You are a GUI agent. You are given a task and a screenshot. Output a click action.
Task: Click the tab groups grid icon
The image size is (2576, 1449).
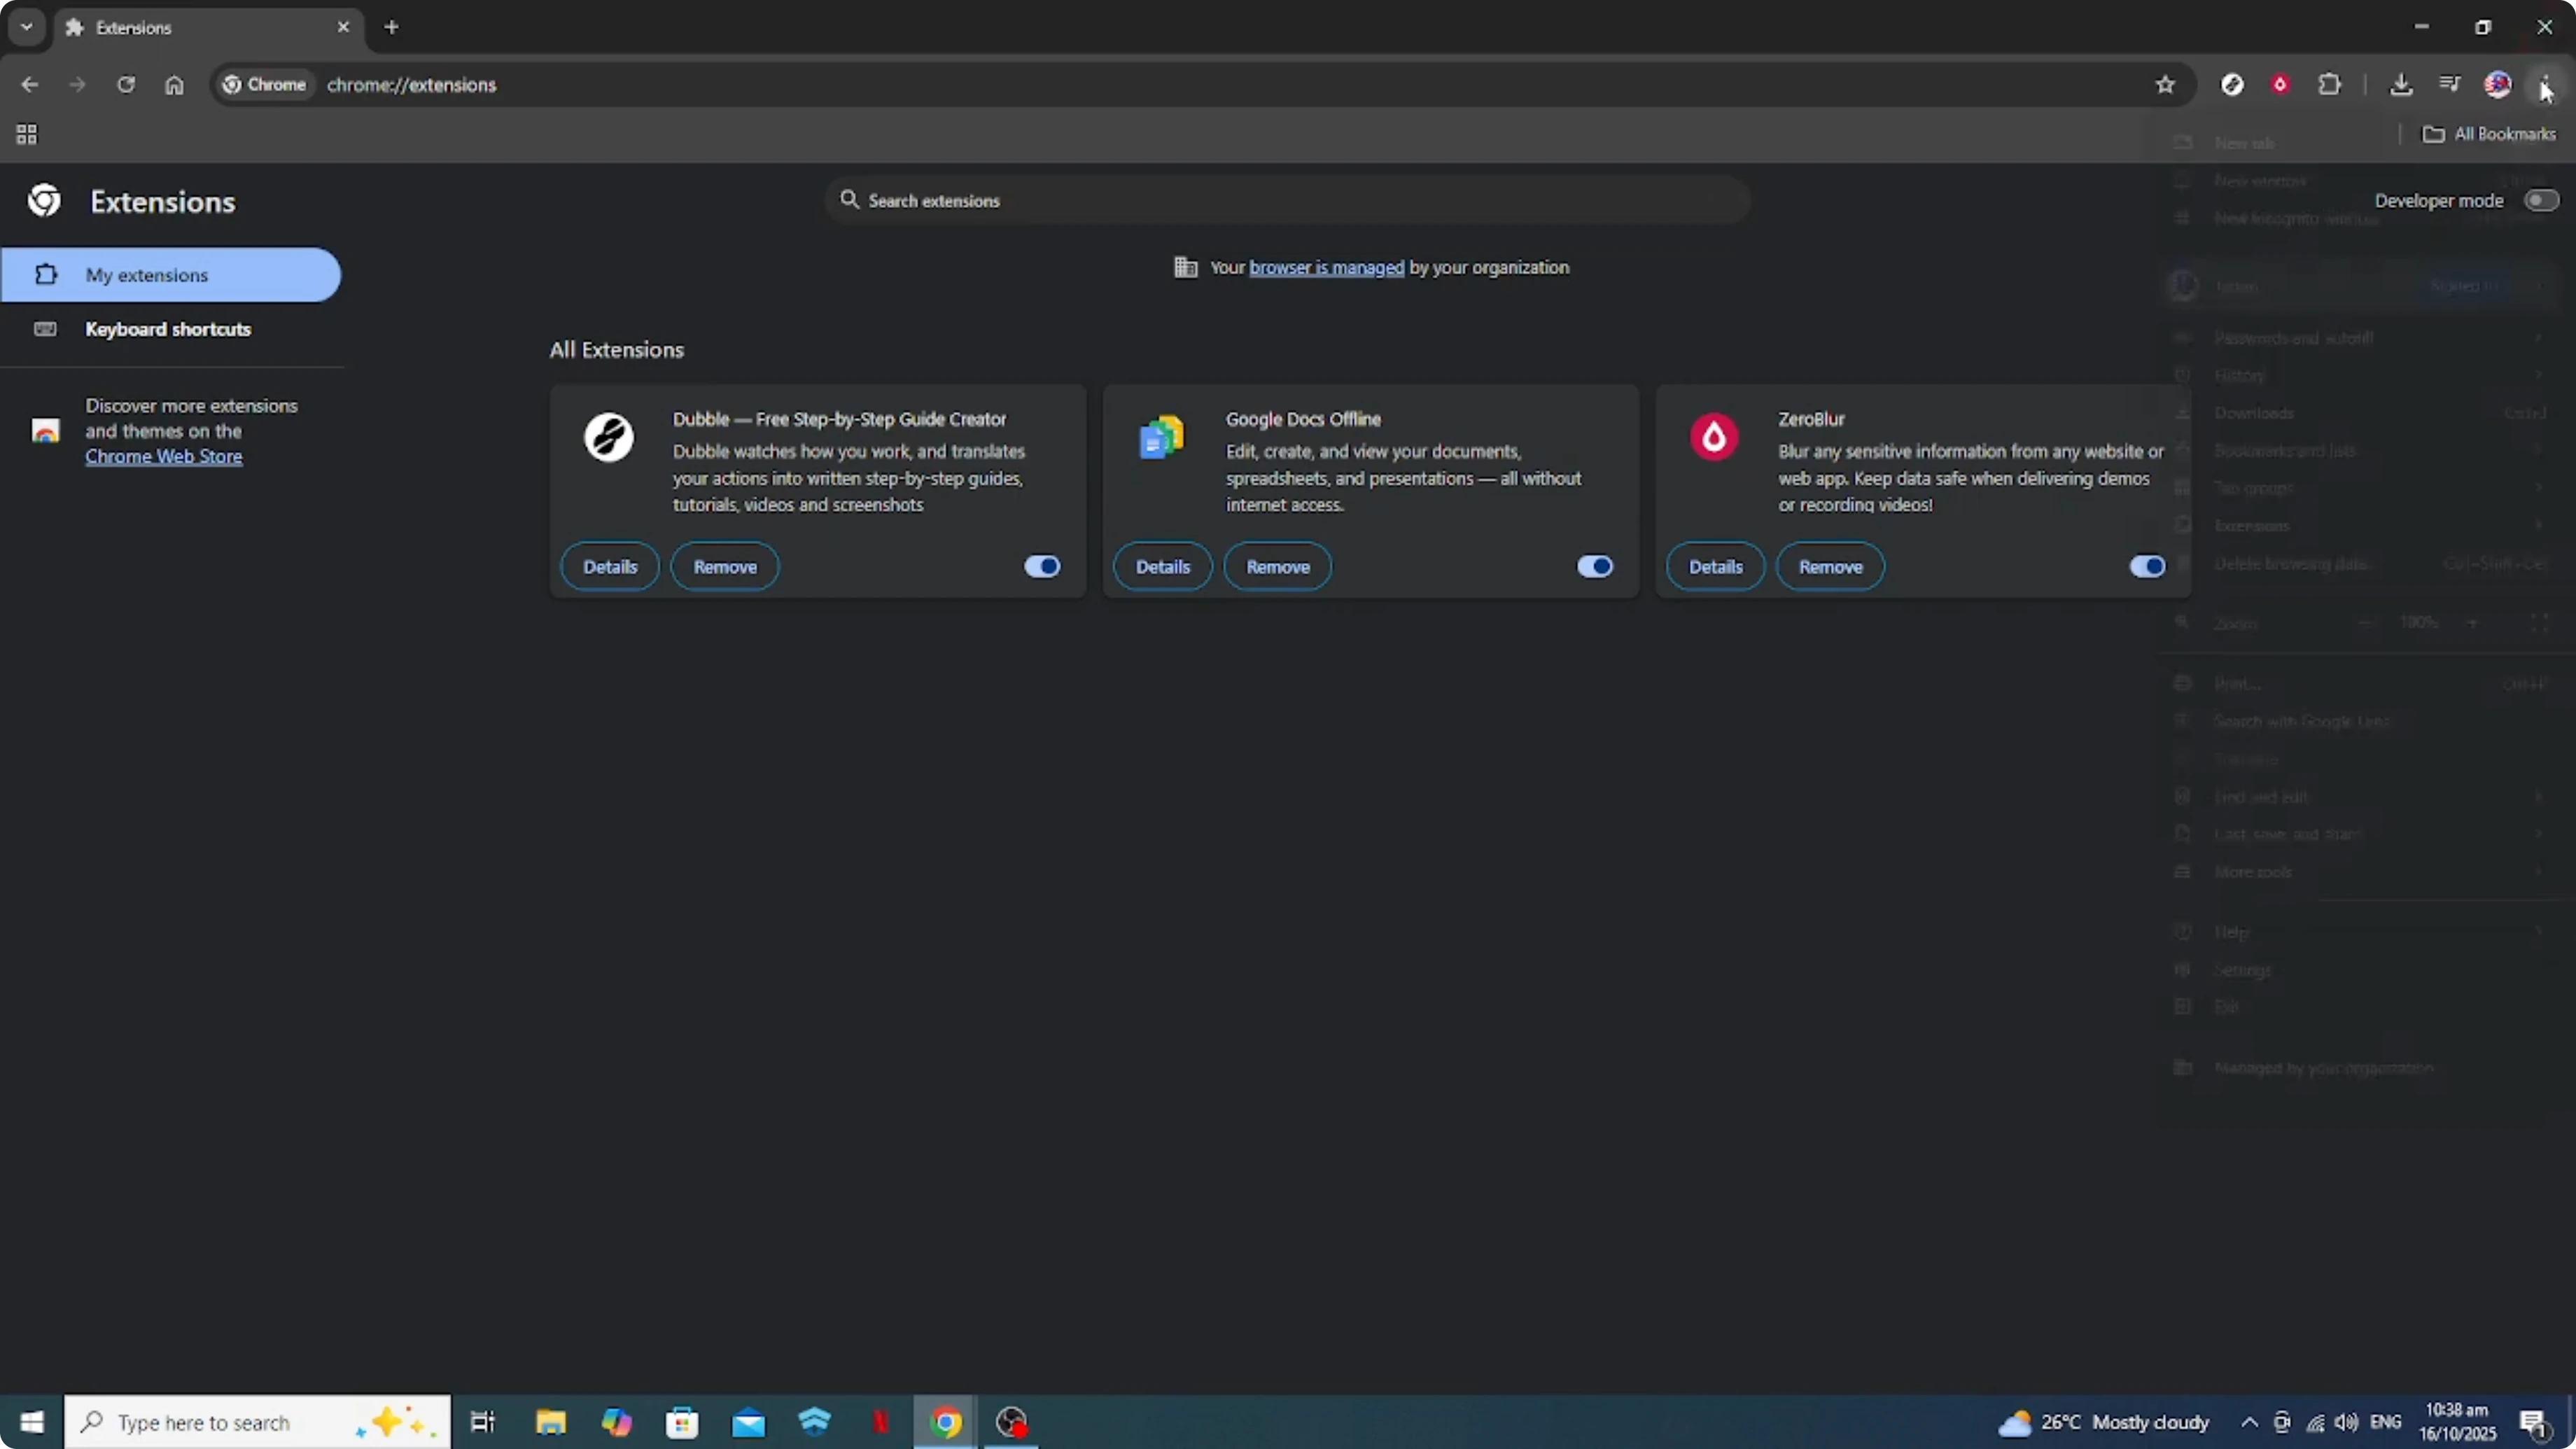[x=26, y=134]
